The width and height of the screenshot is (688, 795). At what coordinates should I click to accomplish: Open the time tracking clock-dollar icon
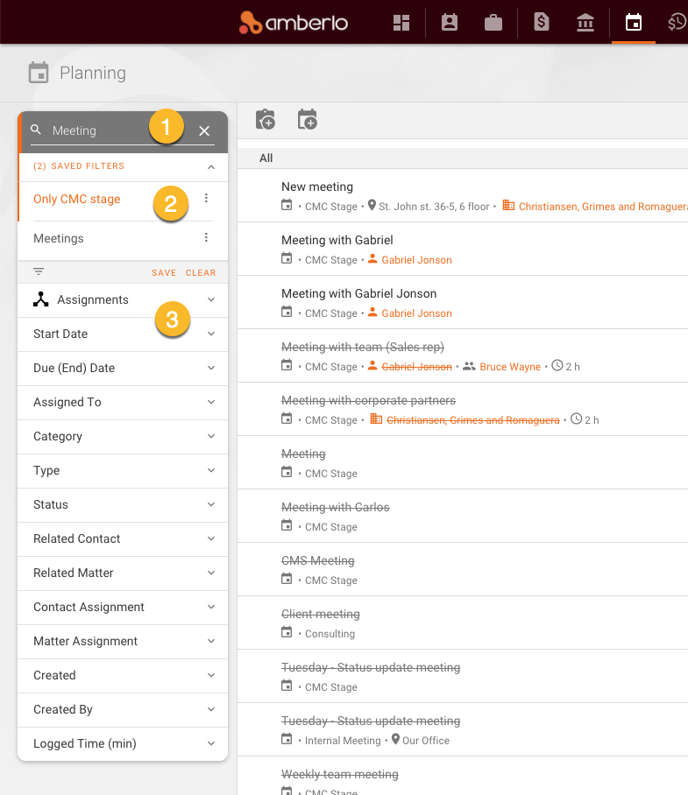(677, 23)
